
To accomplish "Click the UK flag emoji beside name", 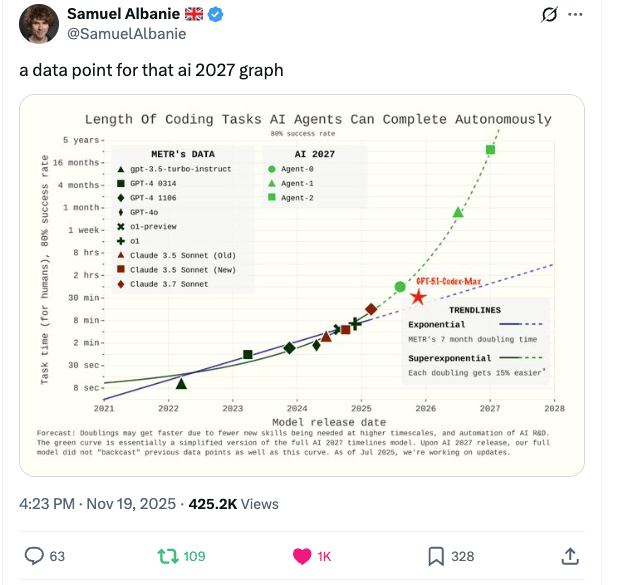I will [194, 14].
